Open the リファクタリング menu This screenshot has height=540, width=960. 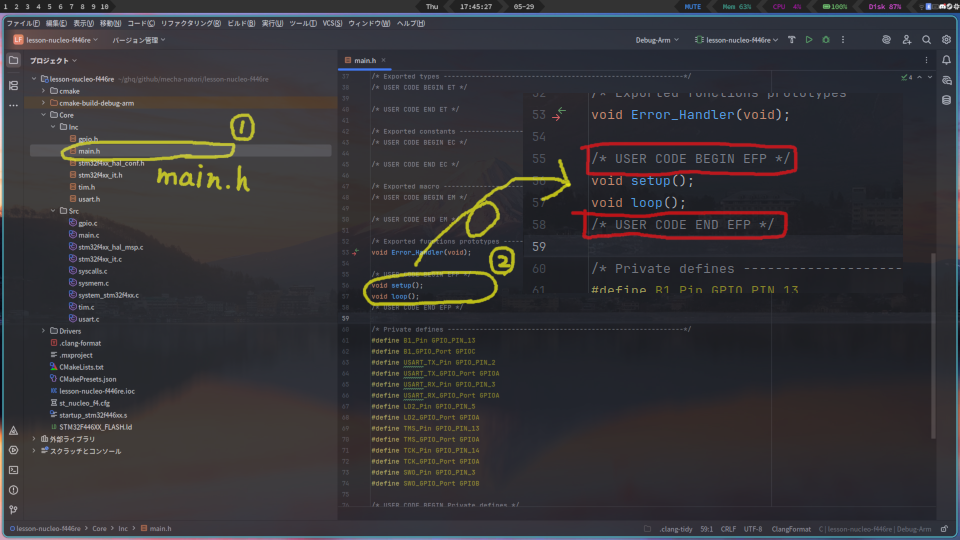(x=189, y=23)
